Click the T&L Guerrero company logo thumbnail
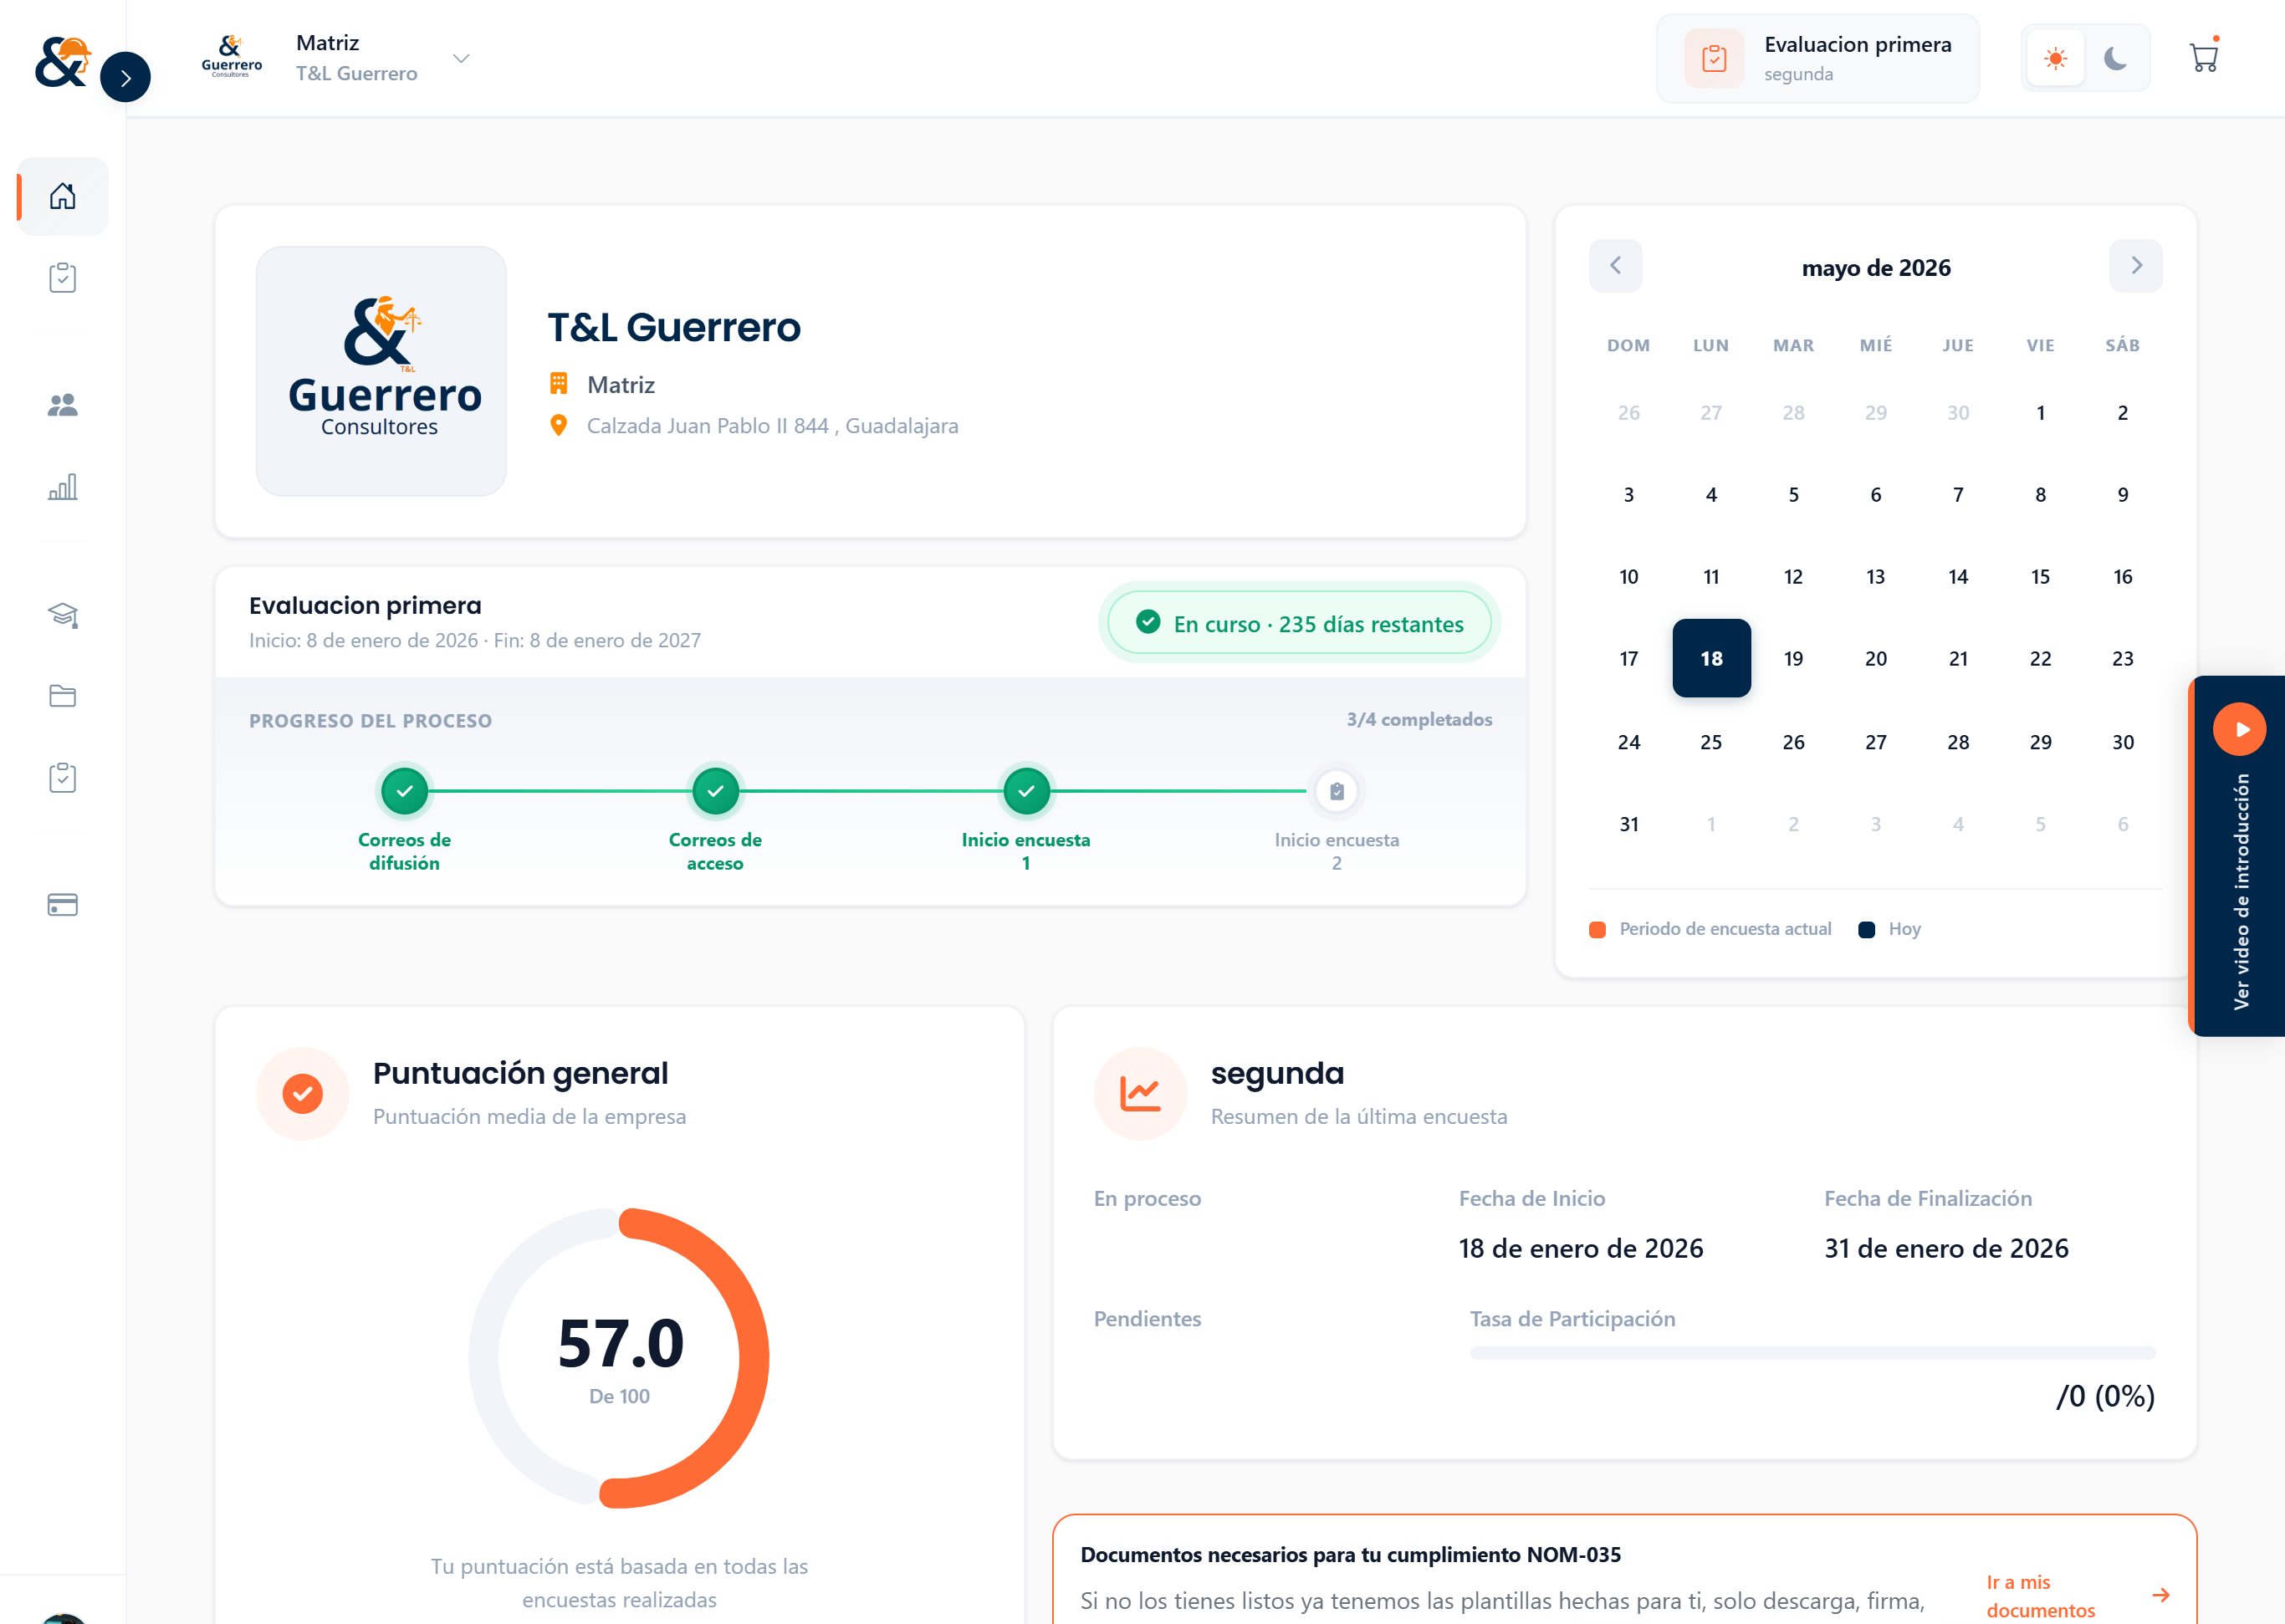The width and height of the screenshot is (2285, 1624). [381, 371]
